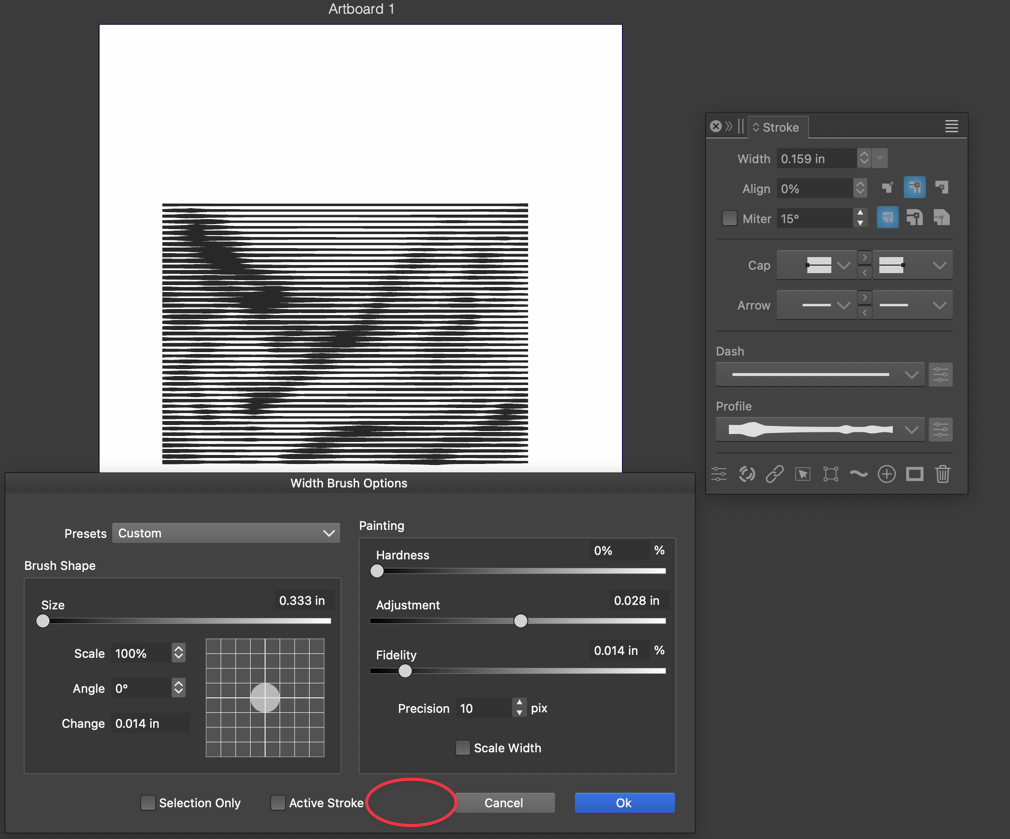1010x839 pixels.
Task: Confirm with the Ok button
Action: [x=624, y=803]
